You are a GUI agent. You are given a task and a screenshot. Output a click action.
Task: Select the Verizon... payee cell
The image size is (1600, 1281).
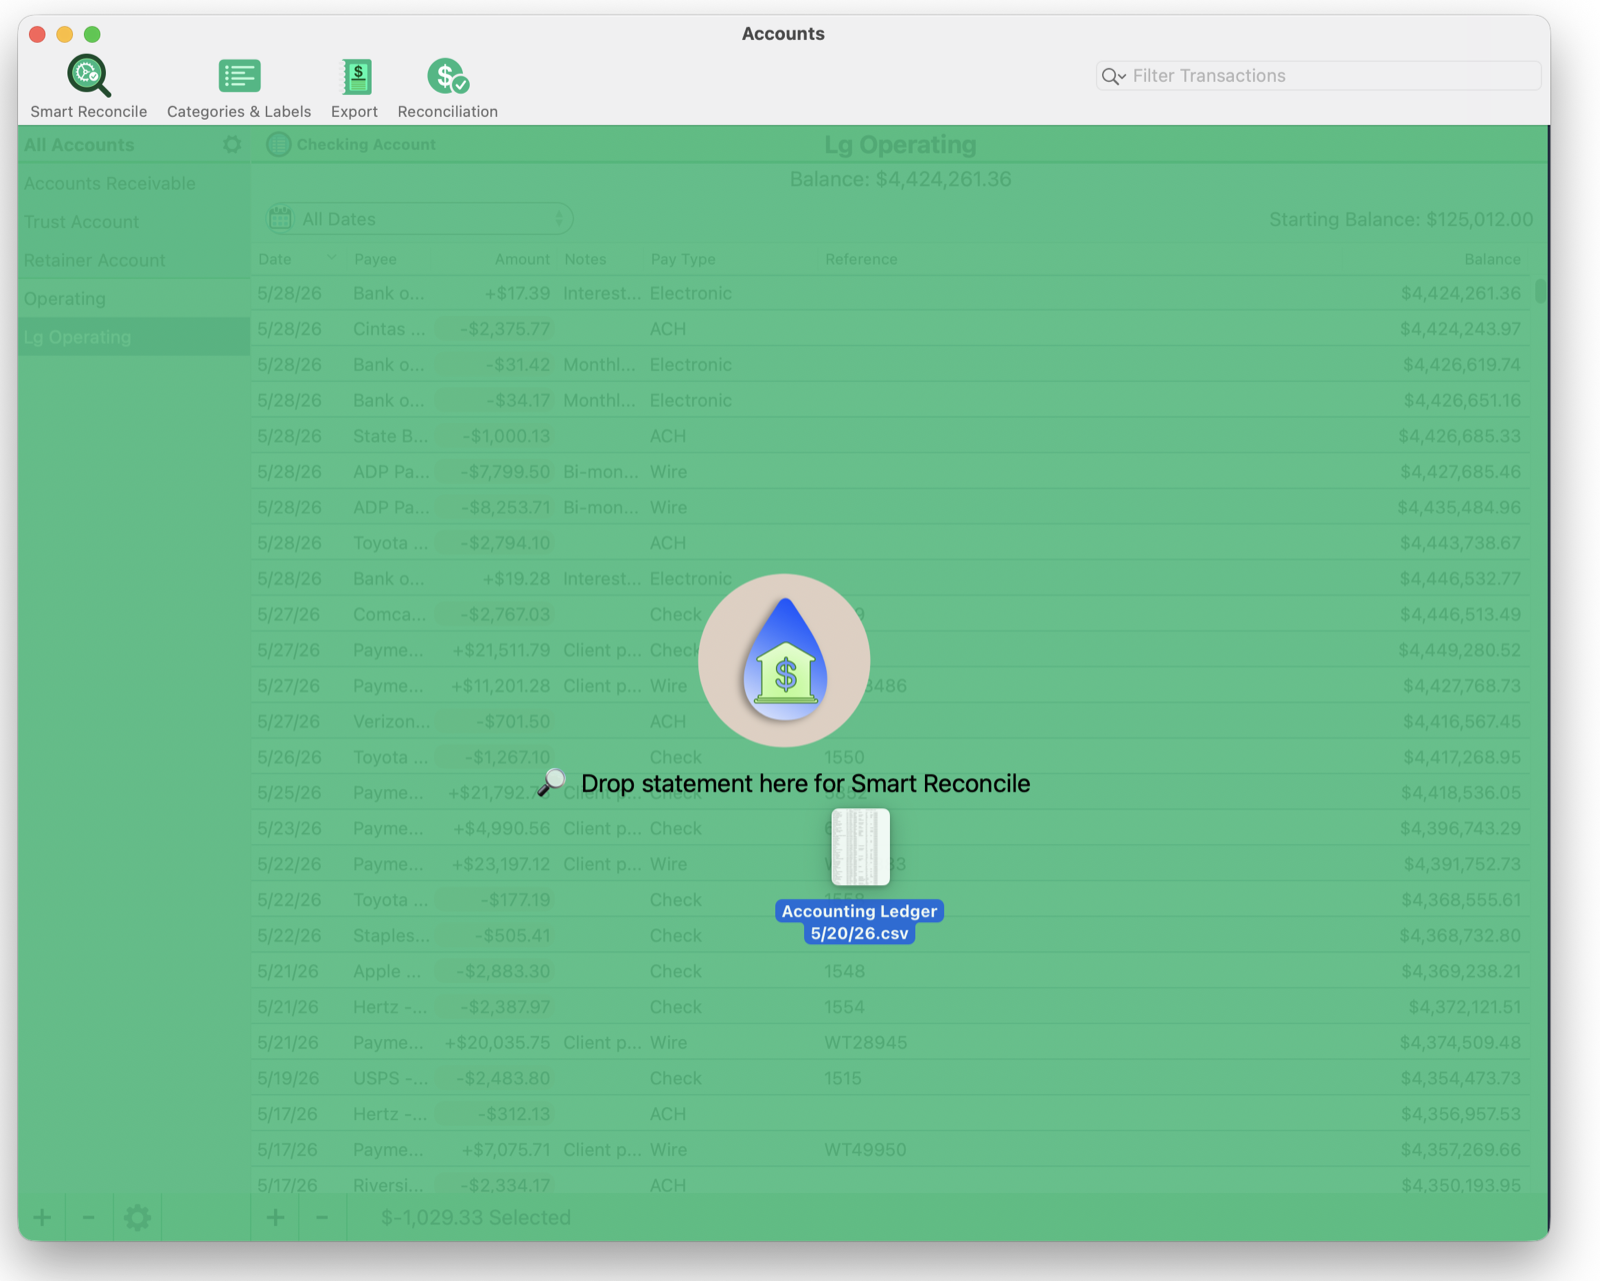click(x=392, y=722)
